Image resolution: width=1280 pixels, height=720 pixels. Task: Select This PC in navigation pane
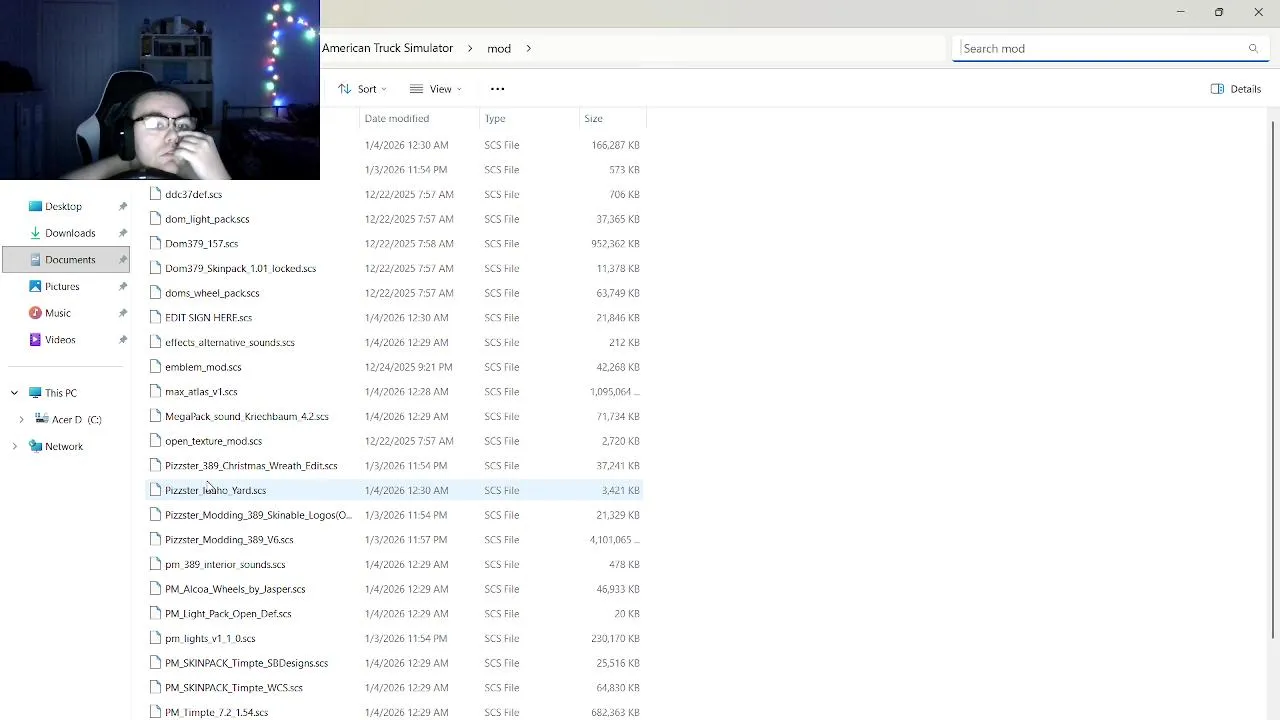pos(60,393)
